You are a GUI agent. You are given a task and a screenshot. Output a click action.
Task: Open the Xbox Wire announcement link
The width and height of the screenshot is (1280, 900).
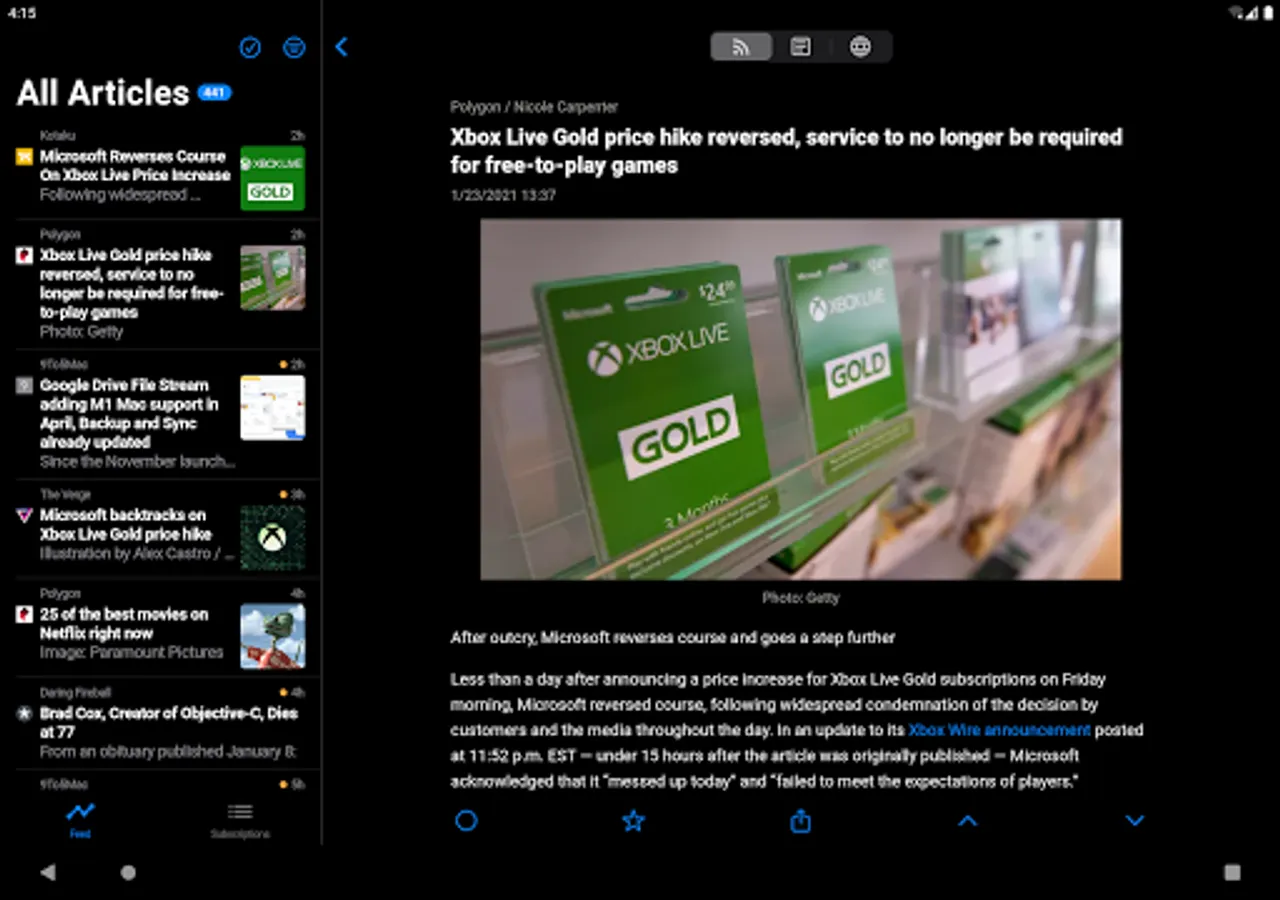point(999,730)
